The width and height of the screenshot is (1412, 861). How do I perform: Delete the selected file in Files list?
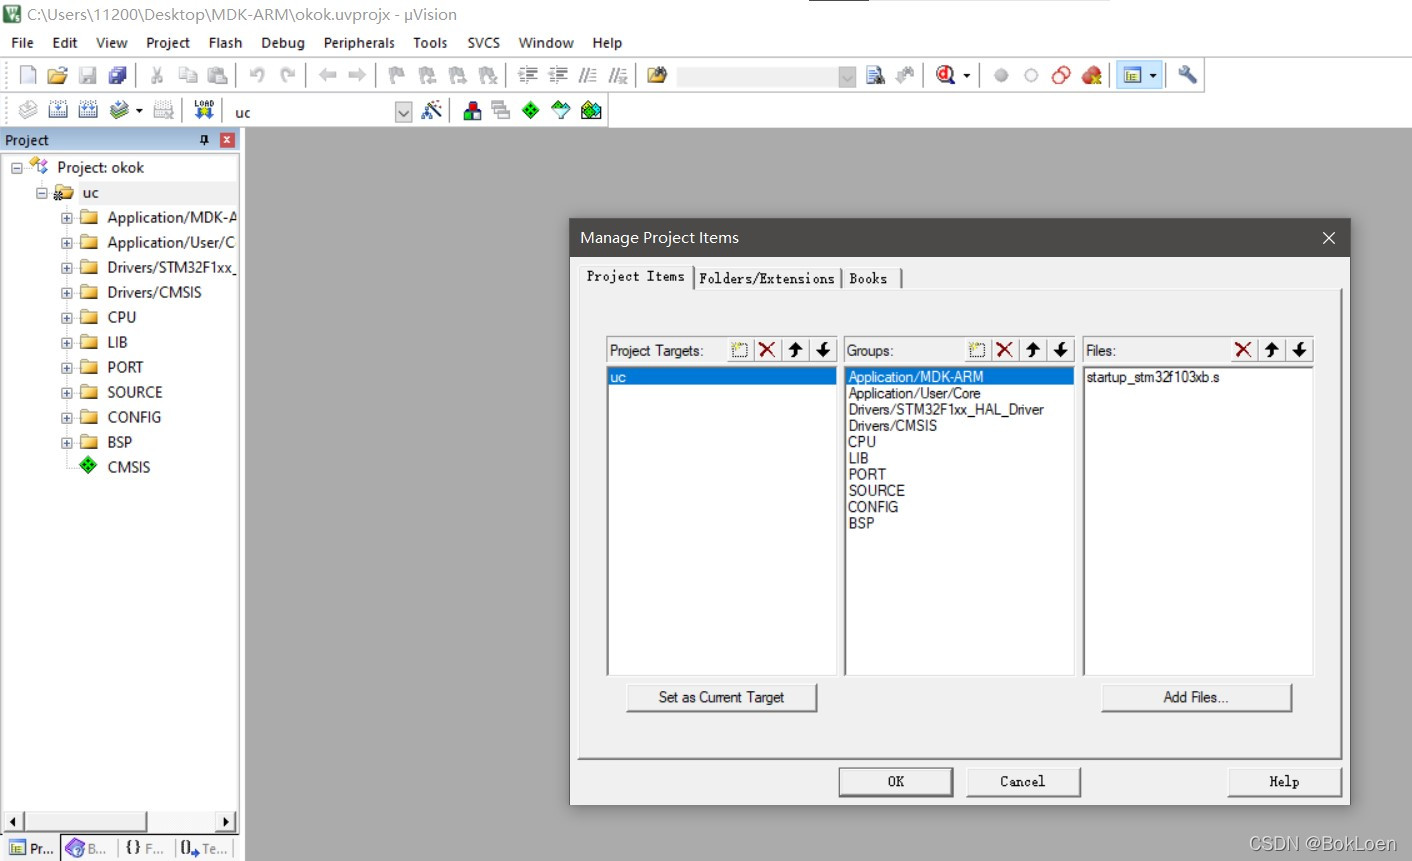1243,350
